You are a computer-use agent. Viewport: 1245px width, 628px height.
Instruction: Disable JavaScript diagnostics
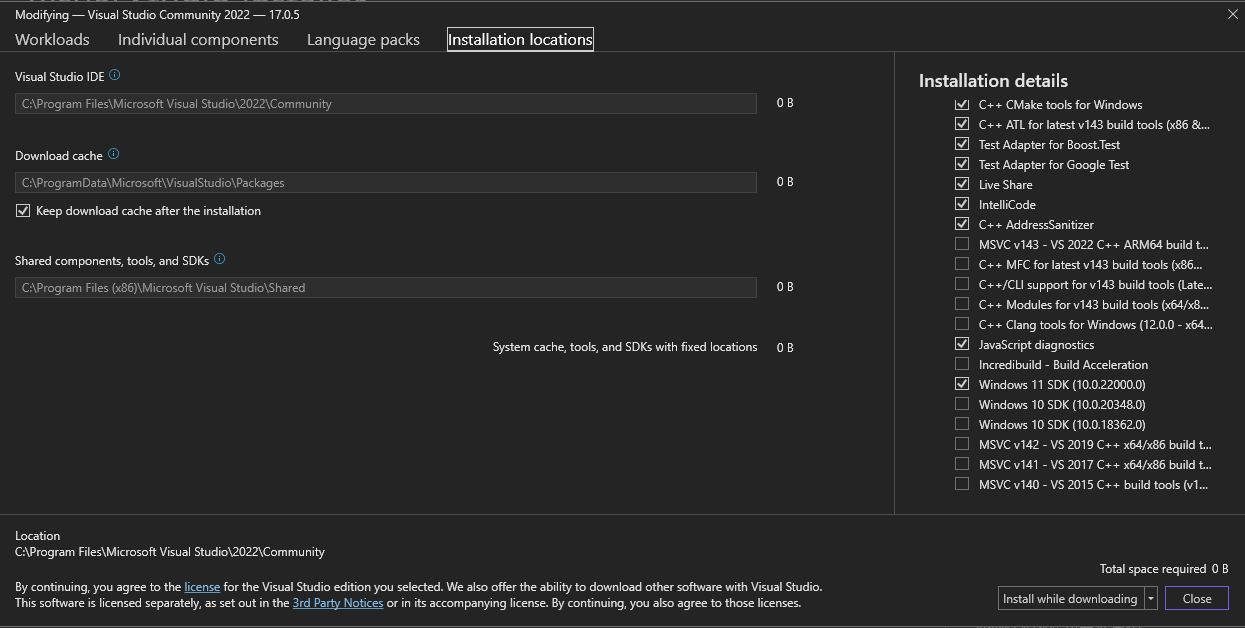coord(962,344)
